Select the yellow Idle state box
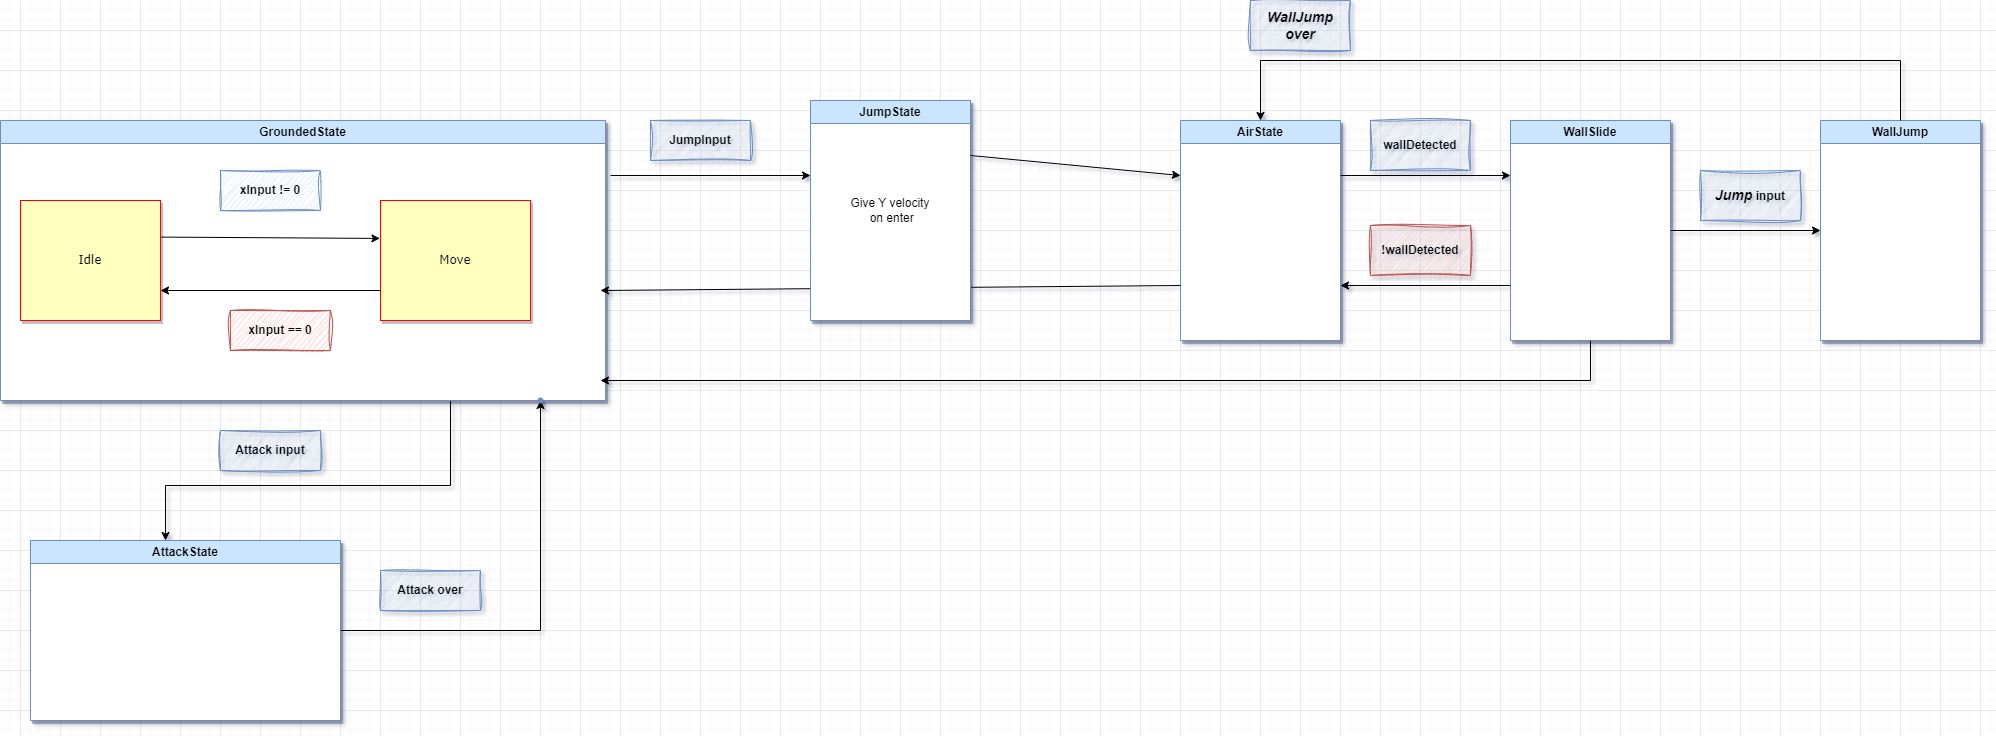Screen dimensions: 1996x736 point(90,260)
